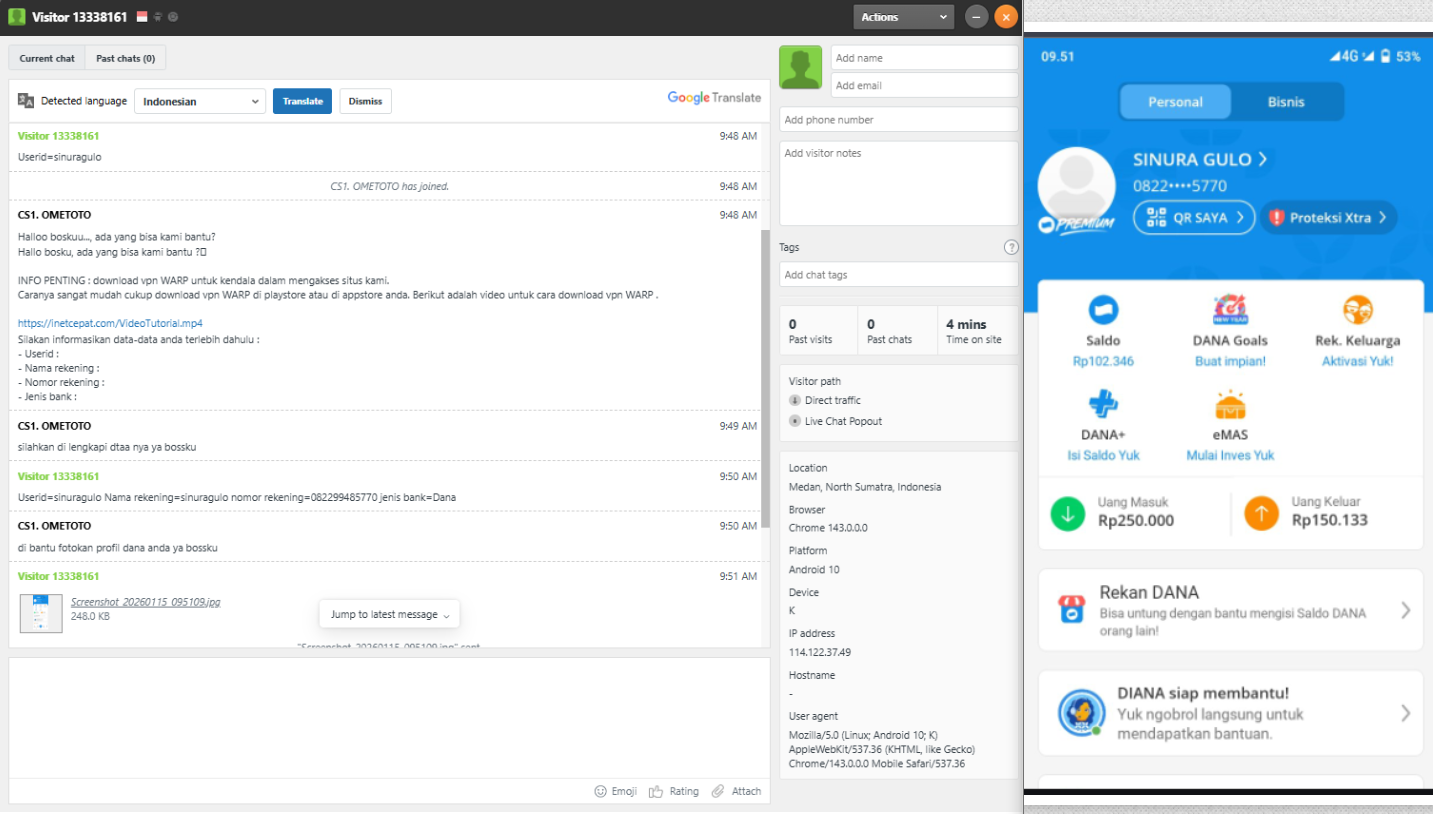Open the Emoji picker

615,791
